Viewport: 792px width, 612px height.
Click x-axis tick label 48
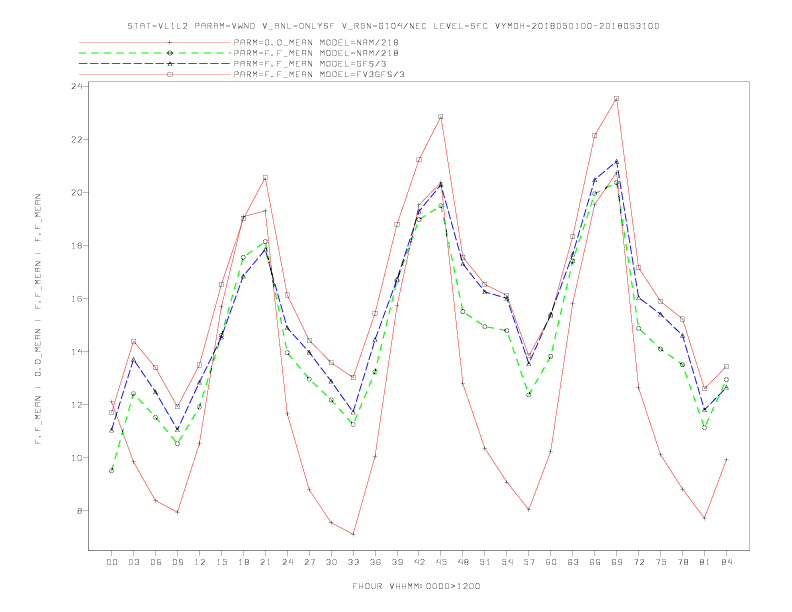463,562
